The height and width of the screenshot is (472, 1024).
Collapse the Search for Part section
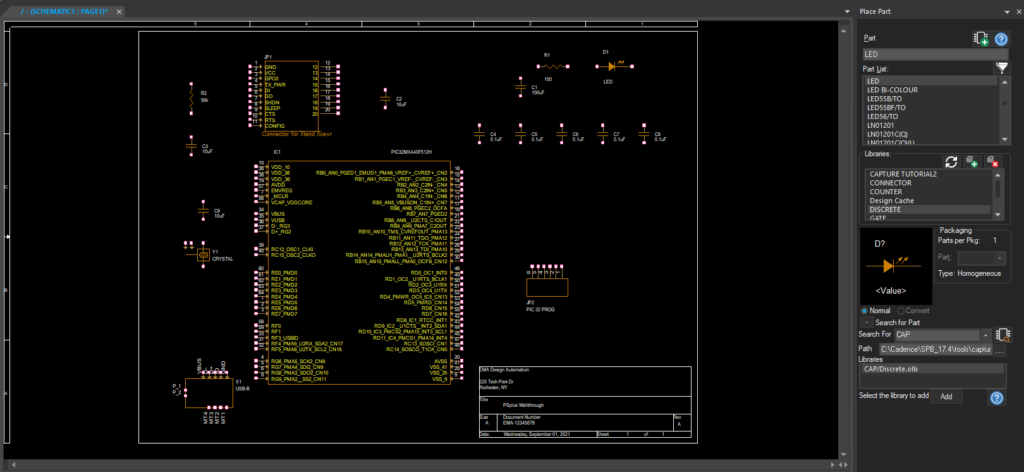(x=865, y=323)
